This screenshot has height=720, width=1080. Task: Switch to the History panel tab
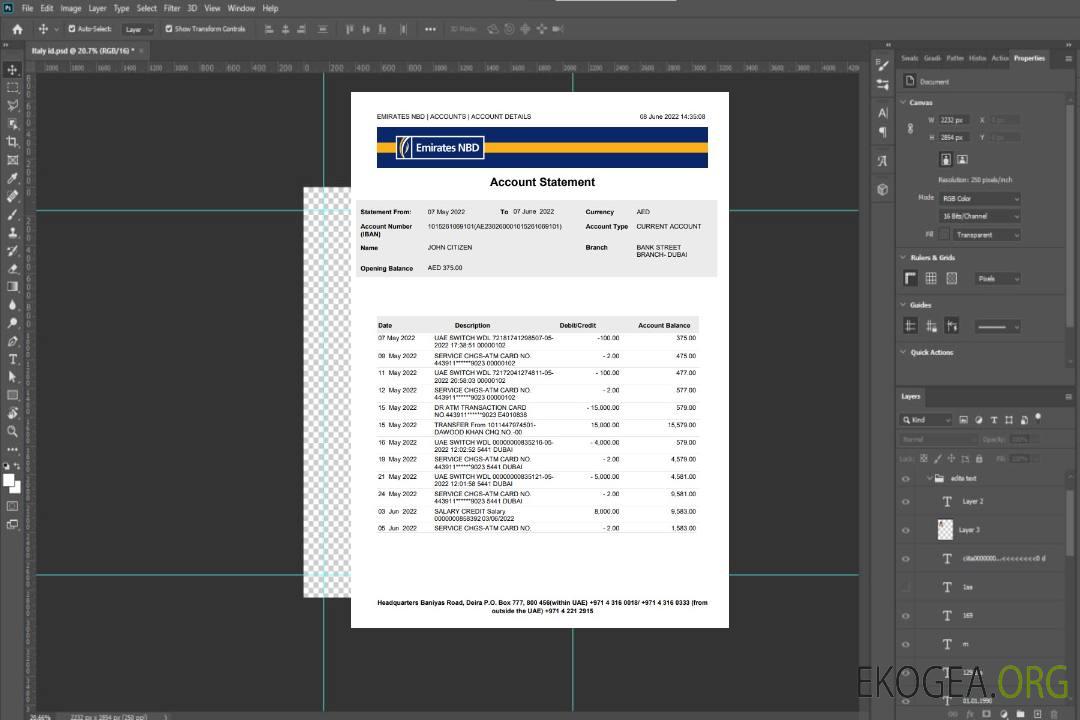point(977,58)
